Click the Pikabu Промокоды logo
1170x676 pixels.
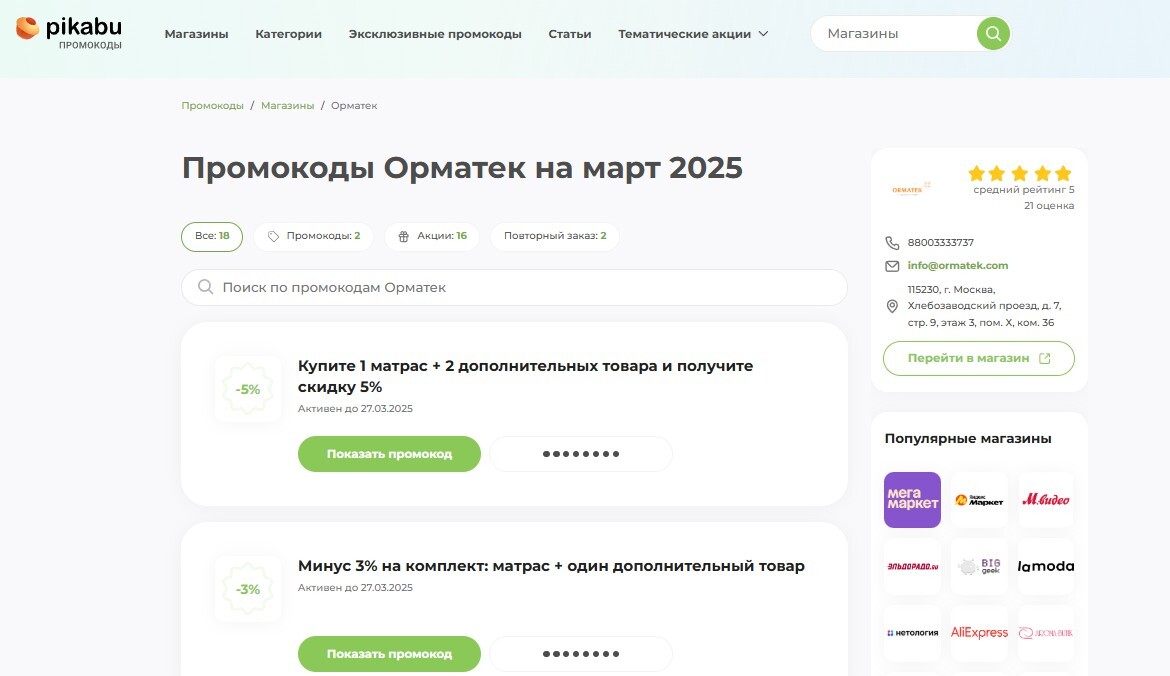tap(69, 34)
